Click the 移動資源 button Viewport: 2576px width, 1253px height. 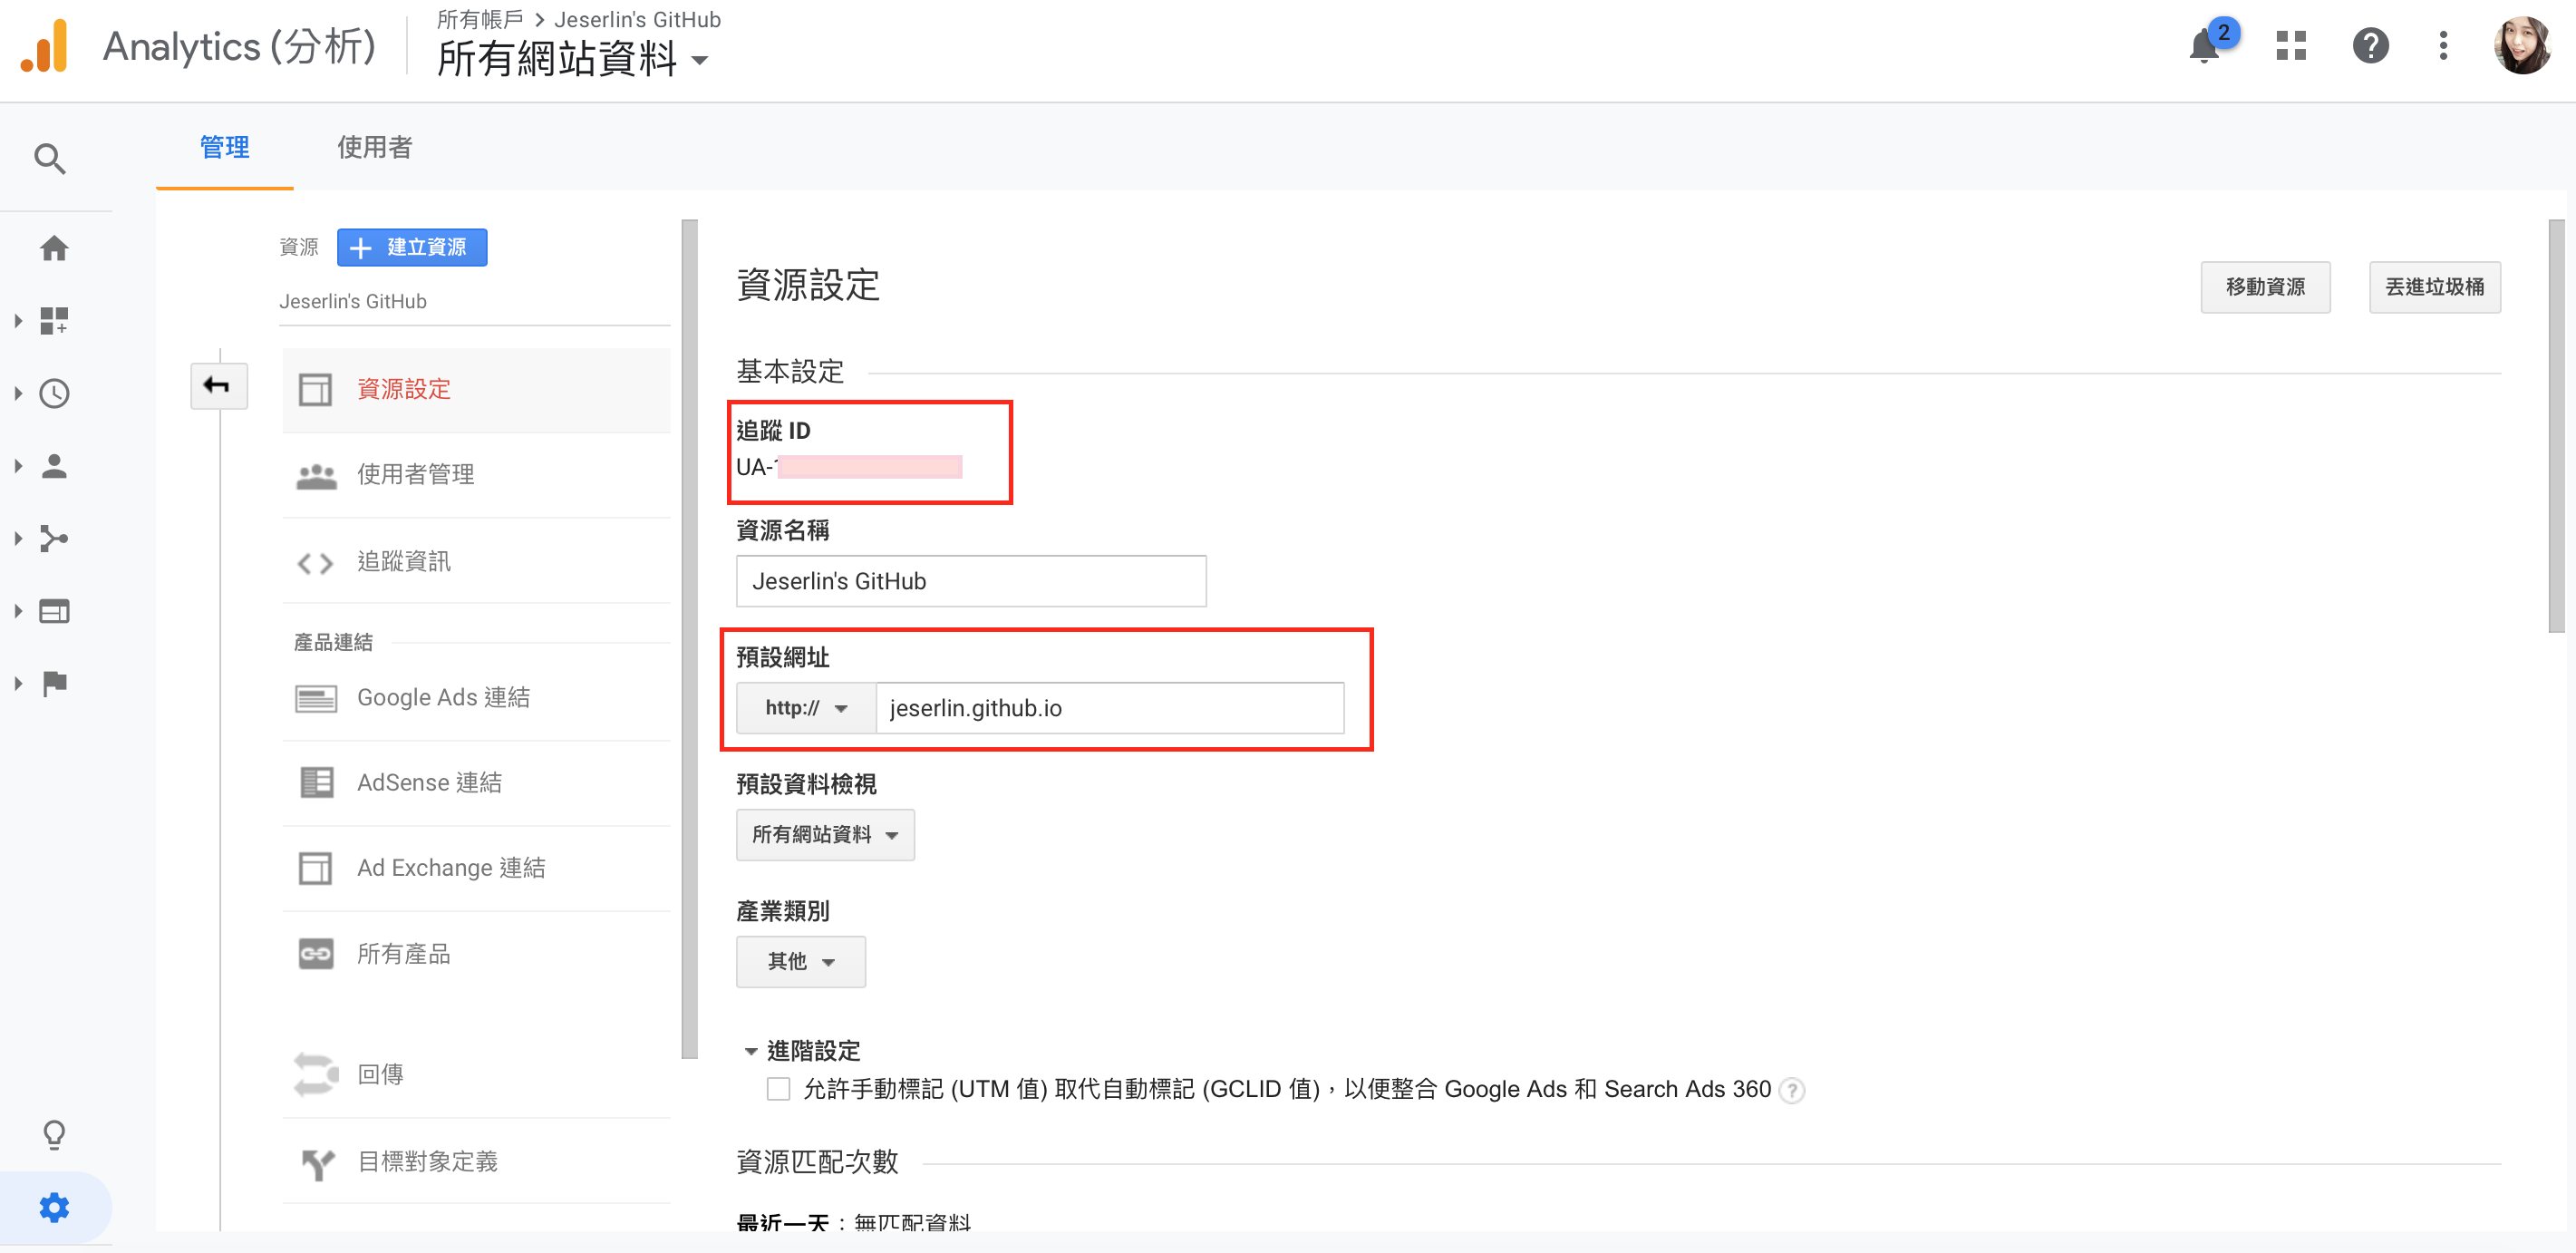click(2265, 288)
